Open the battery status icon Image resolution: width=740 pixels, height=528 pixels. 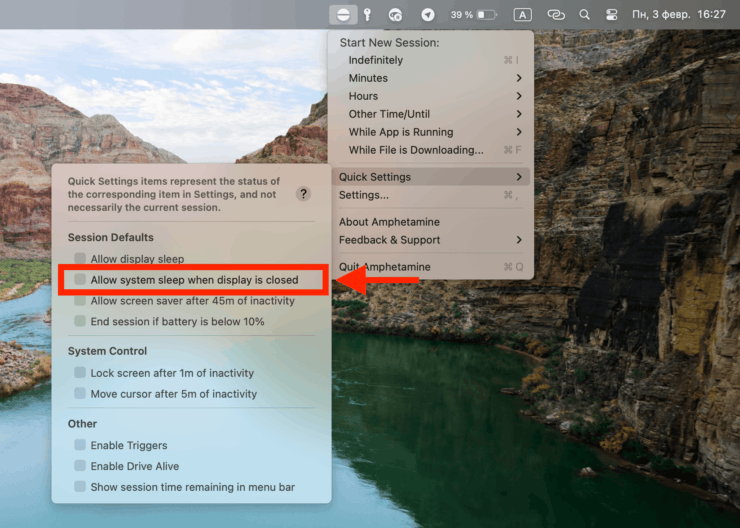(x=487, y=15)
